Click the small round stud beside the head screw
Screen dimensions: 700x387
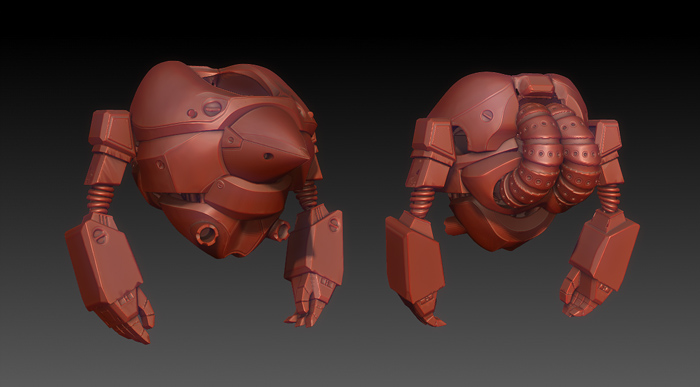click(x=192, y=113)
